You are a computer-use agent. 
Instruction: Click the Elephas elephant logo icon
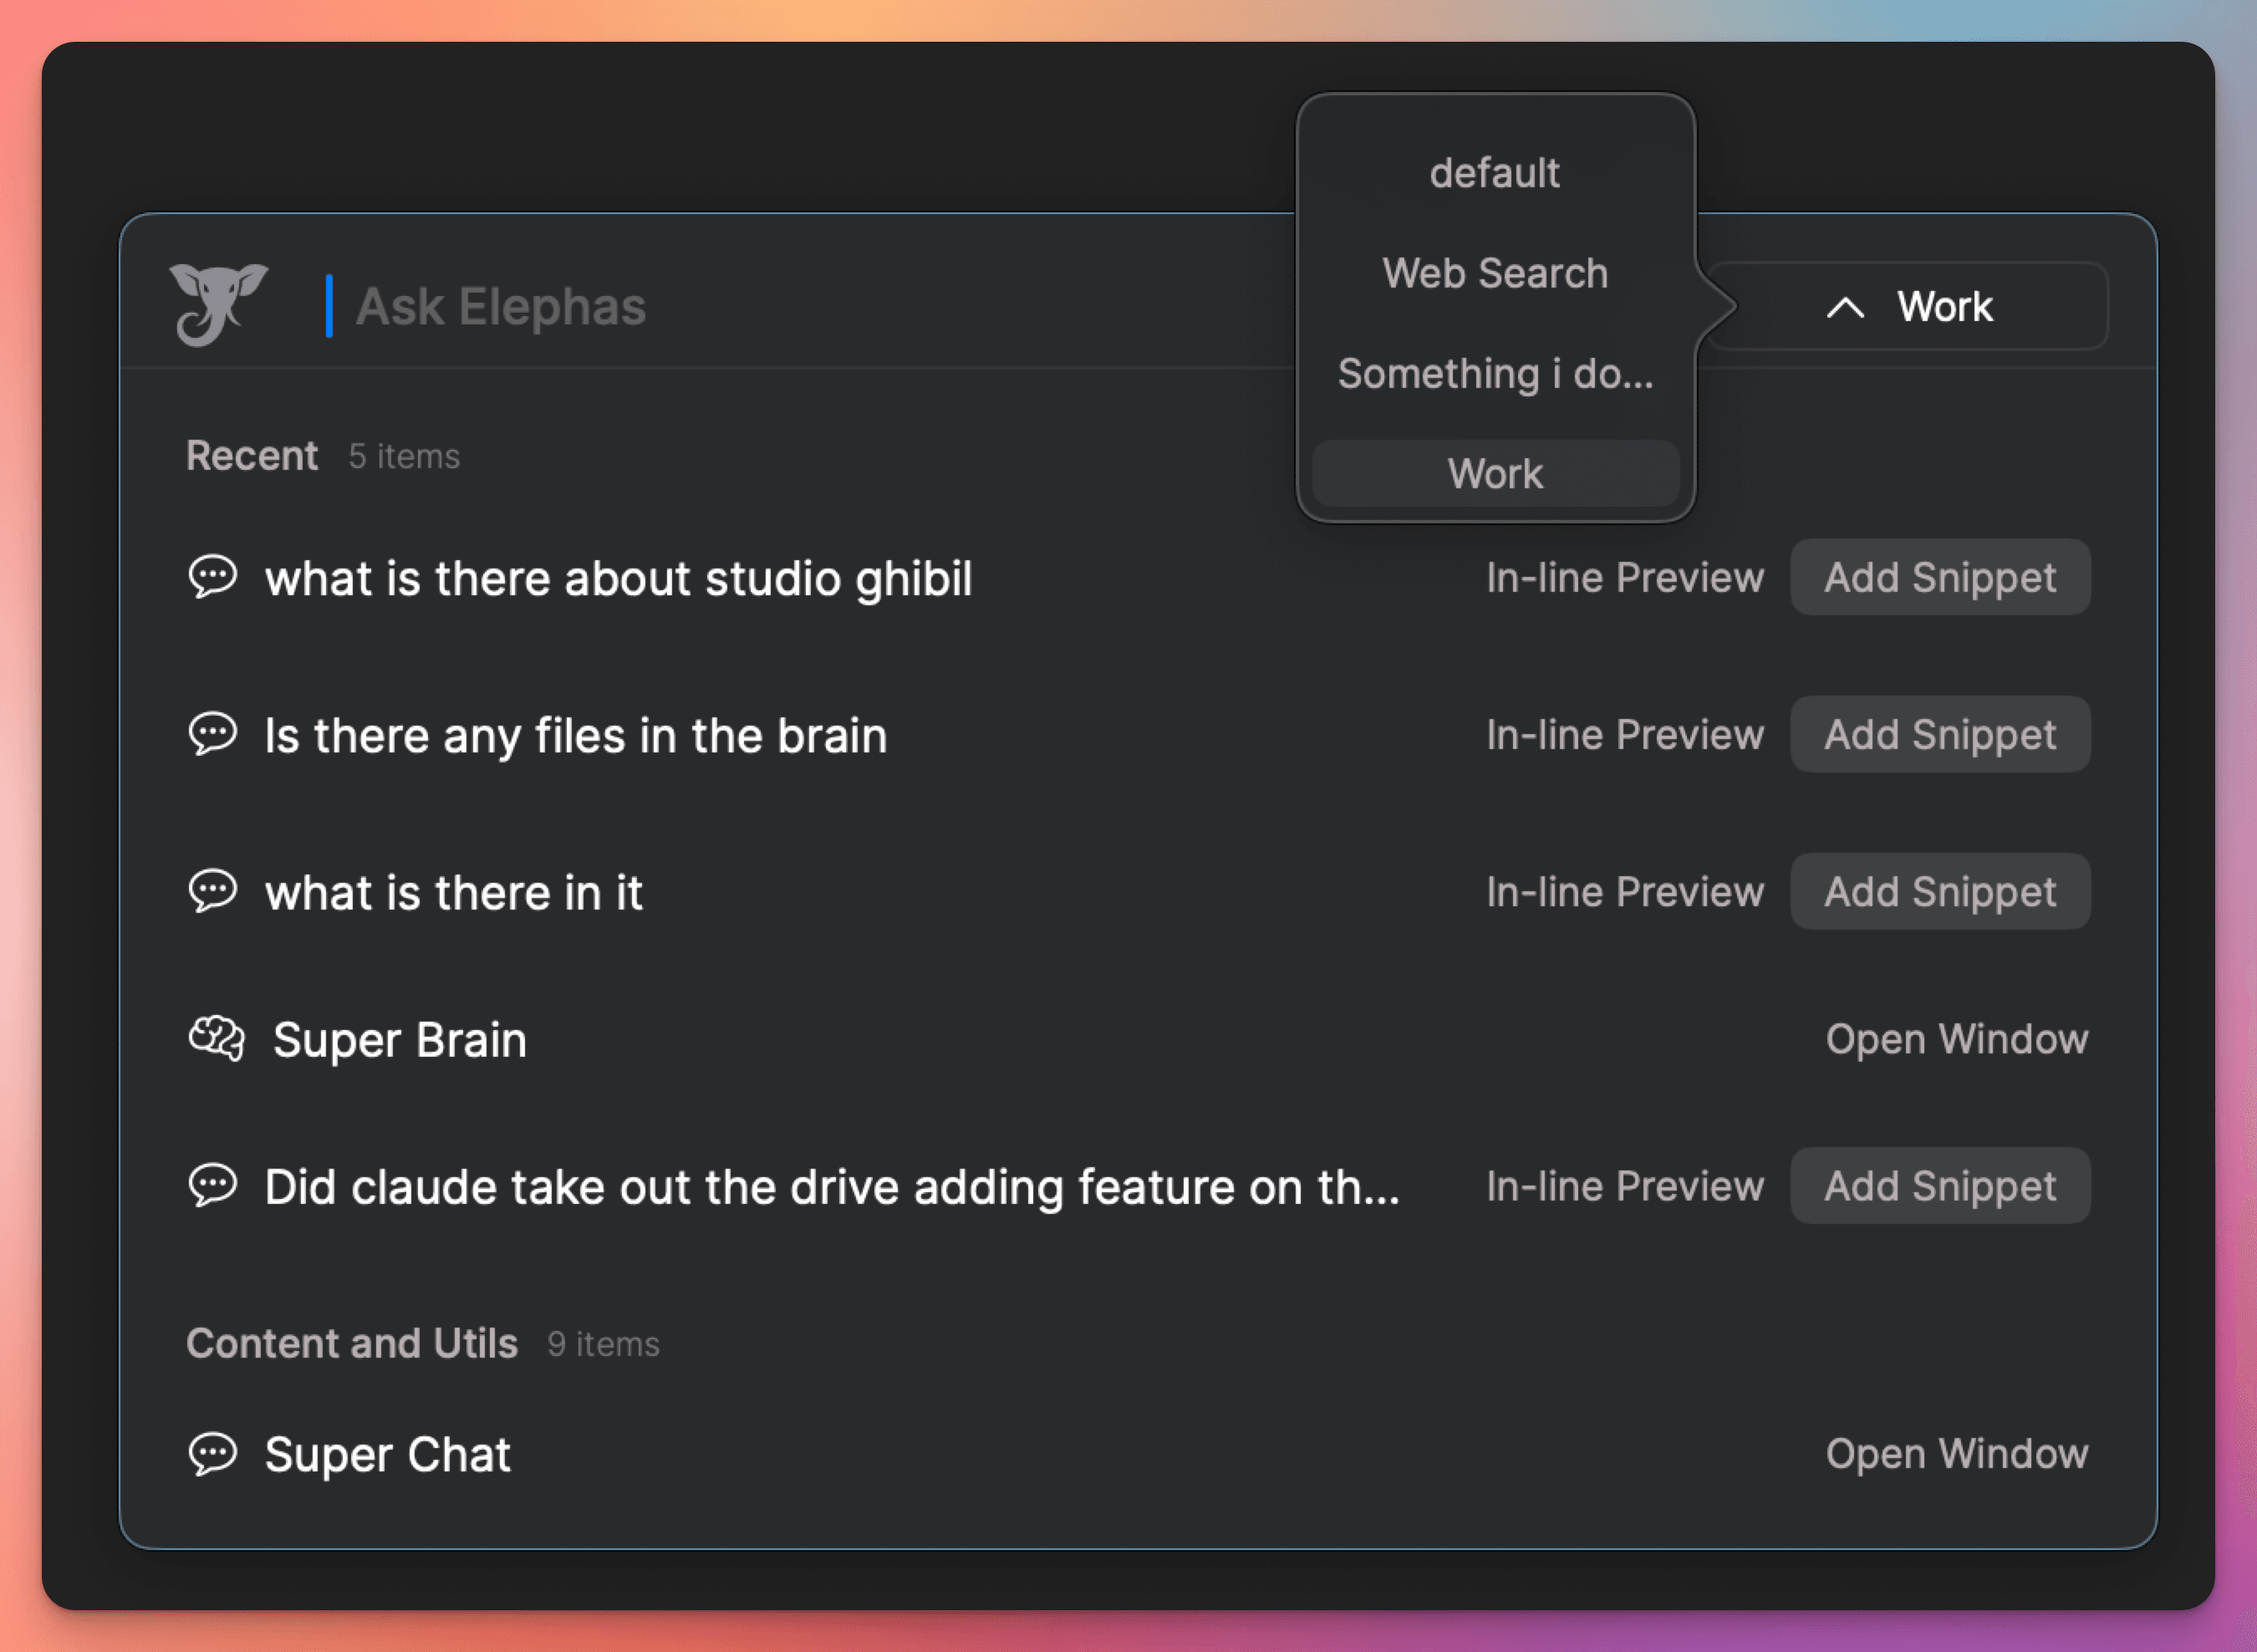(x=217, y=303)
